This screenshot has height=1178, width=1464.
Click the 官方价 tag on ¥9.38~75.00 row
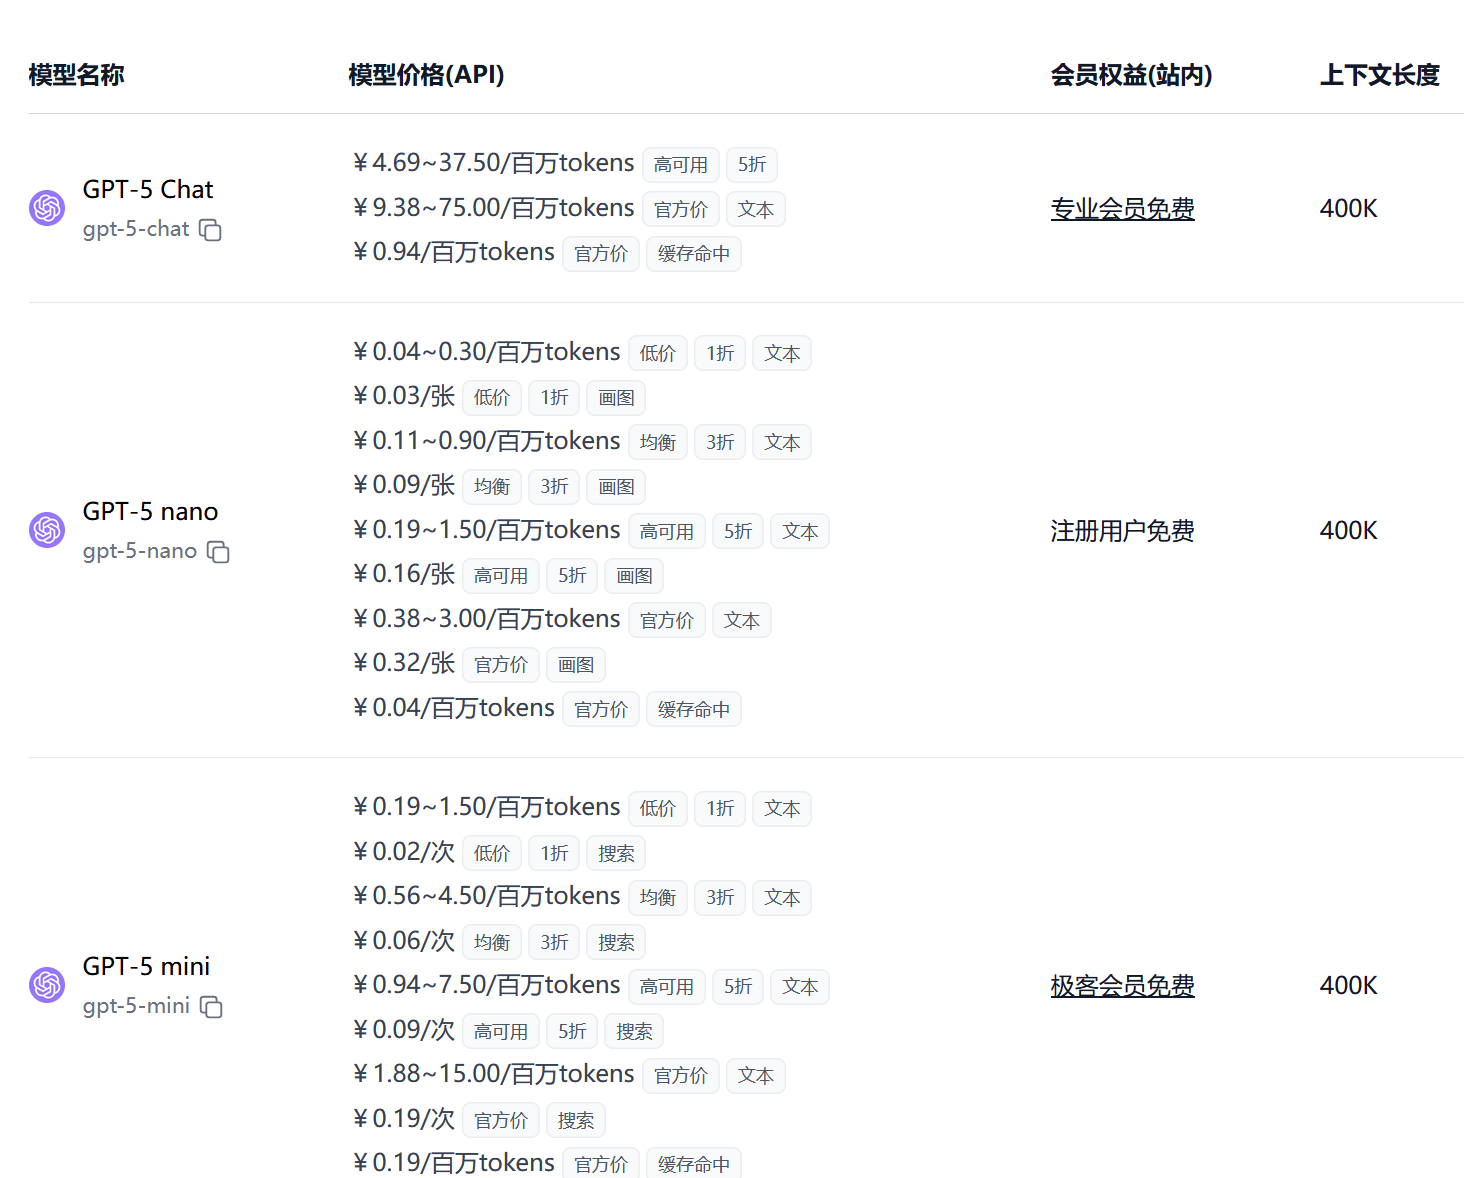click(x=681, y=210)
